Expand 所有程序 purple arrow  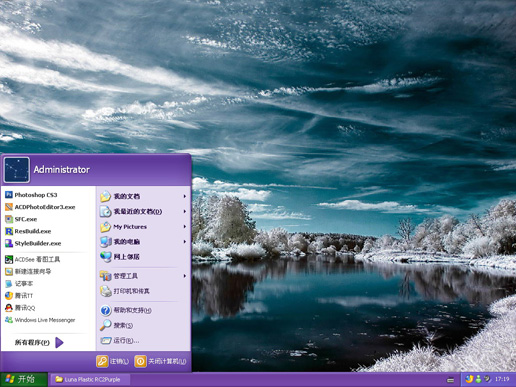click(59, 342)
